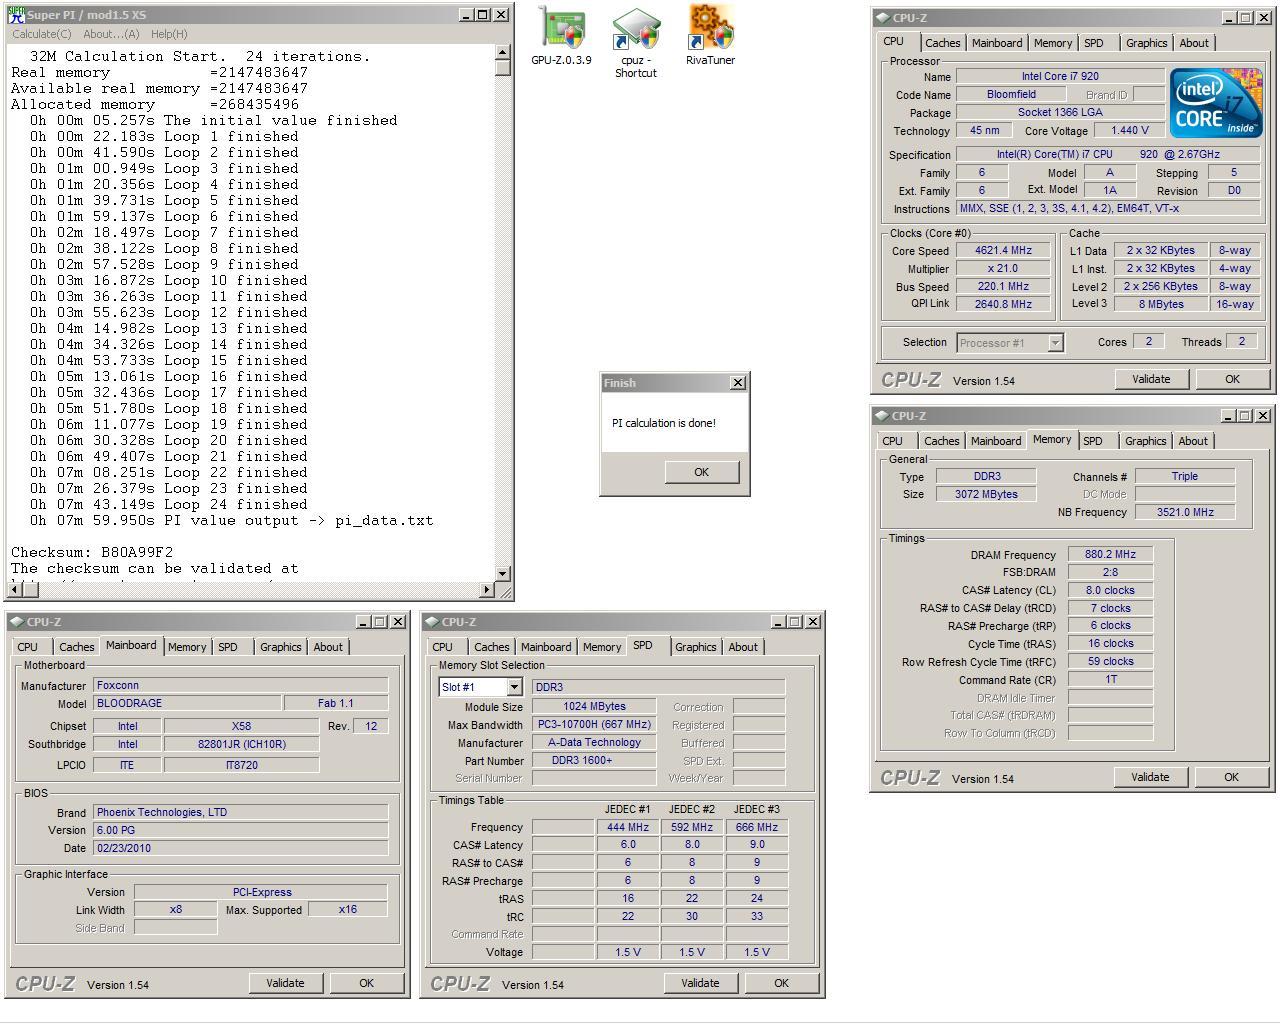Click OK in the Foxconn CPU-Z window
Screen dimensions: 1280x1024
[366, 983]
